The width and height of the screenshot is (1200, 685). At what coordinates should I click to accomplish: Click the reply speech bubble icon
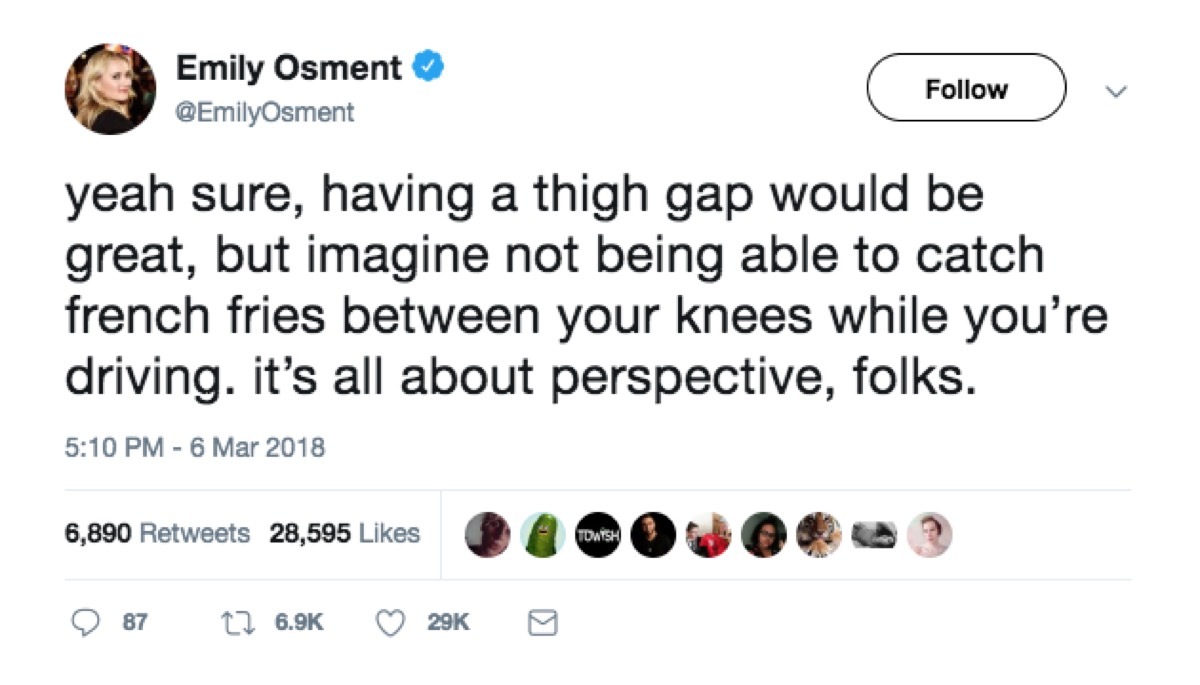(88, 622)
